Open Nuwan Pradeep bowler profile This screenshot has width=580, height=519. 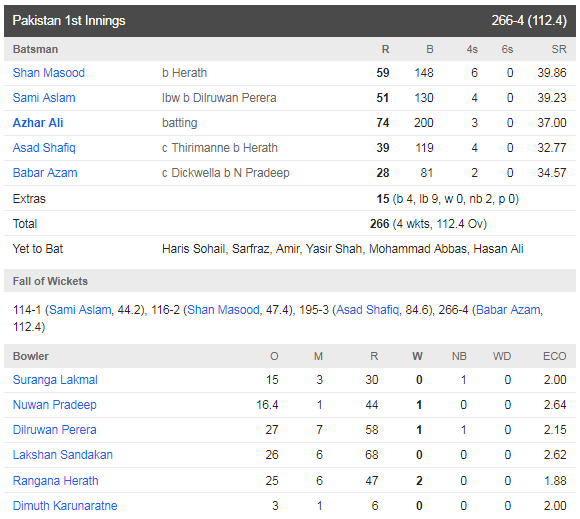55,405
